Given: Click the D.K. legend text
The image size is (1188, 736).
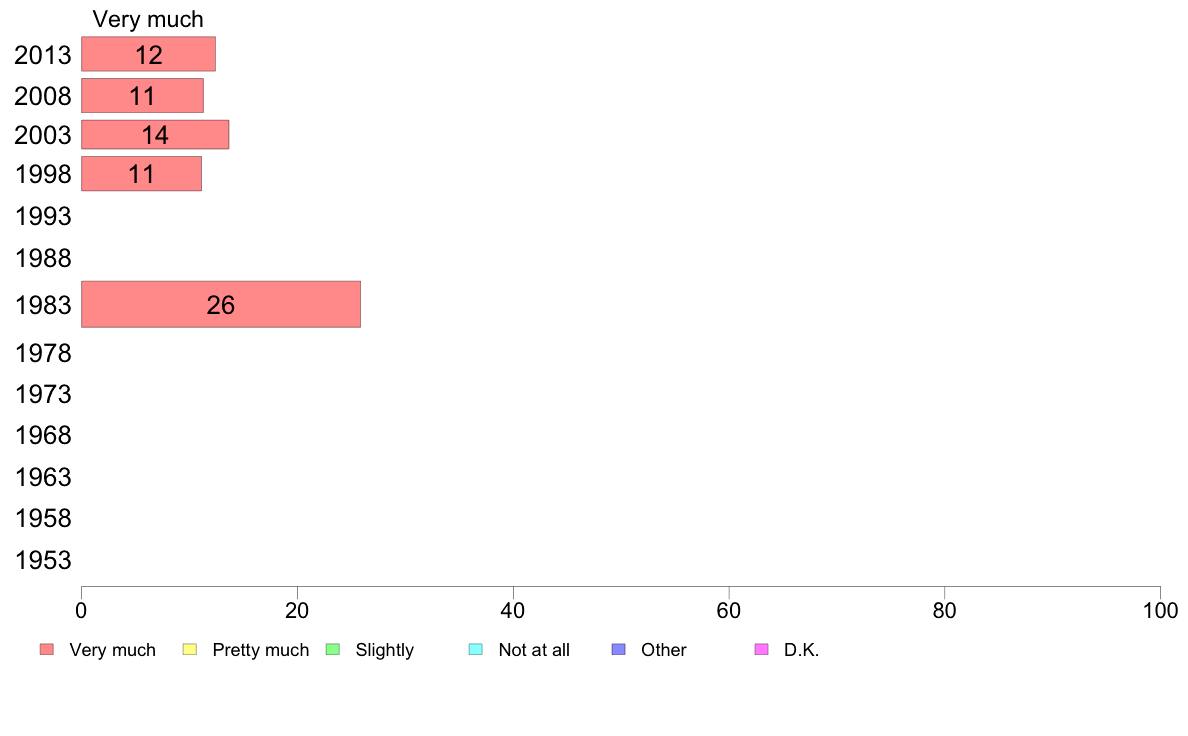Looking at the screenshot, I should coord(802,650).
